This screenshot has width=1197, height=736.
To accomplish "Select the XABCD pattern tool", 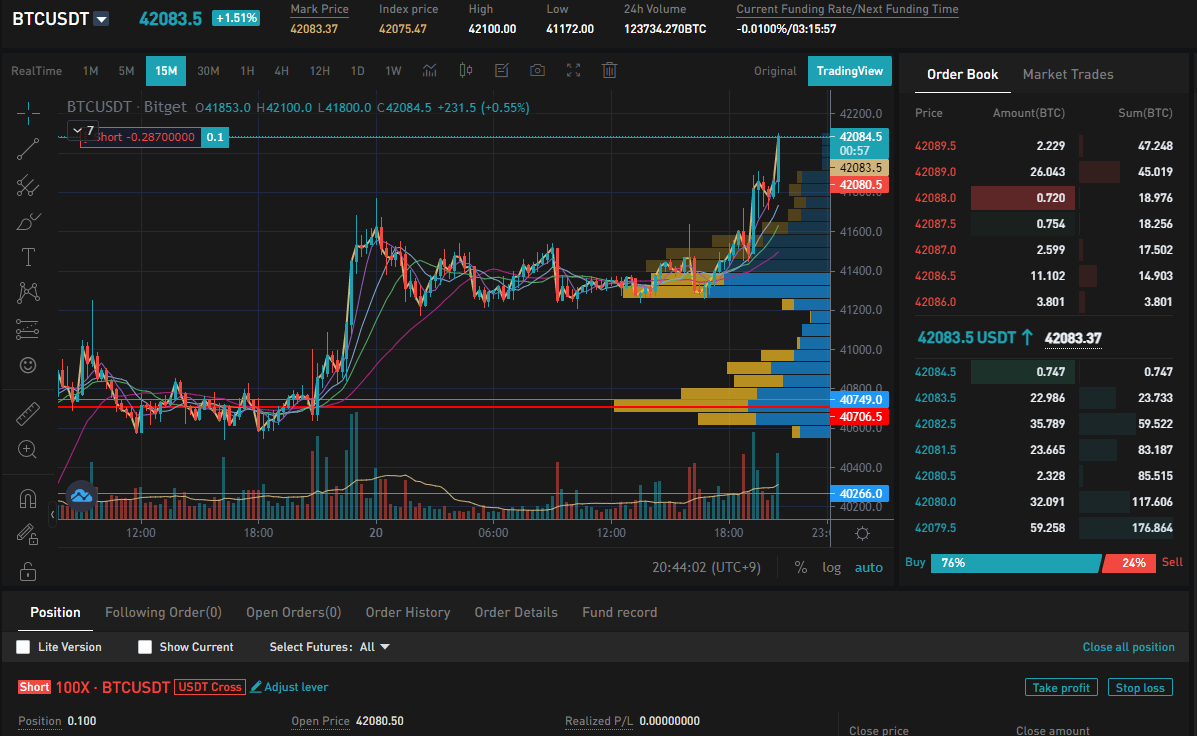I will 28,292.
